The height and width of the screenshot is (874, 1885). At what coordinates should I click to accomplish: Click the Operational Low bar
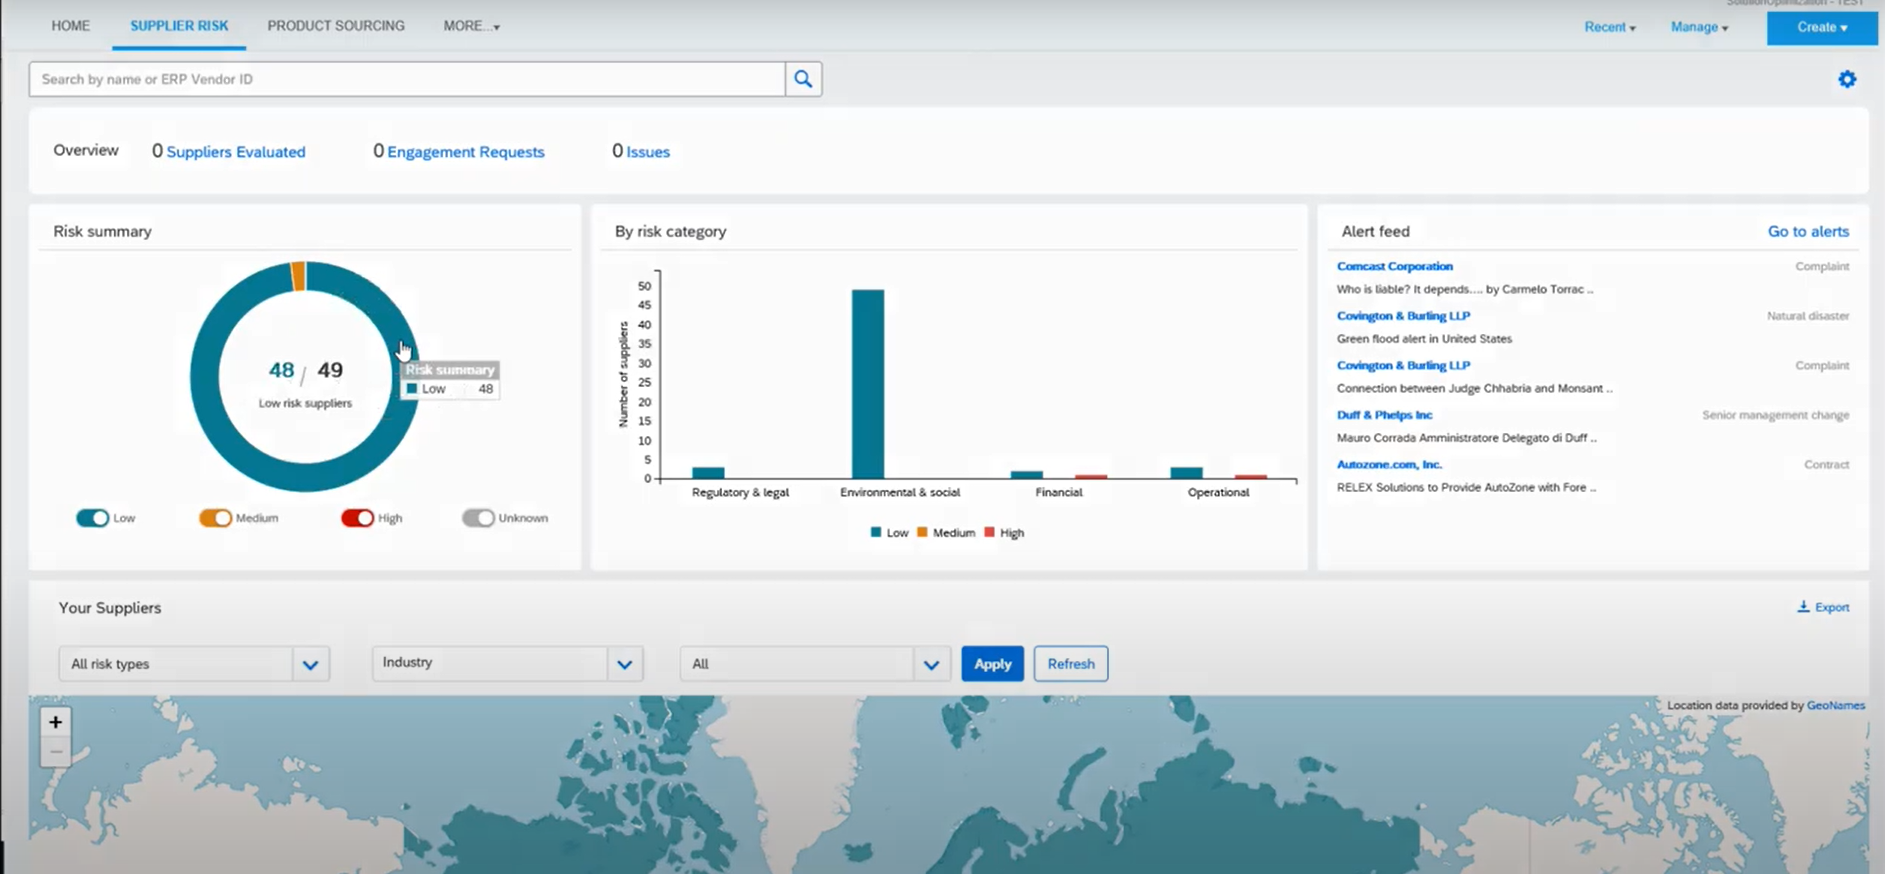(x=1186, y=473)
